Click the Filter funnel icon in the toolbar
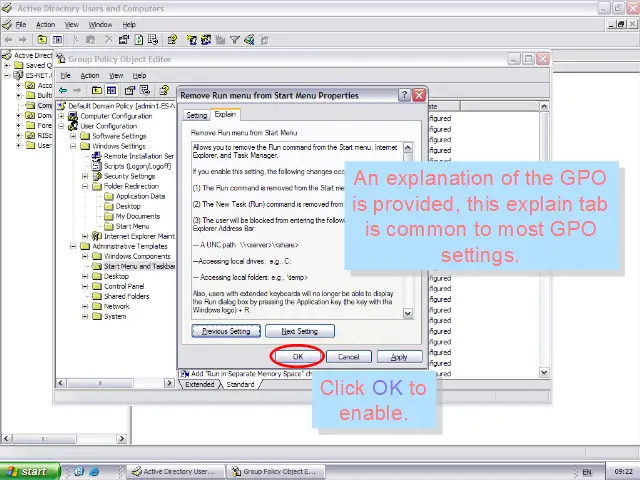The height and width of the screenshot is (480, 640). 235,40
